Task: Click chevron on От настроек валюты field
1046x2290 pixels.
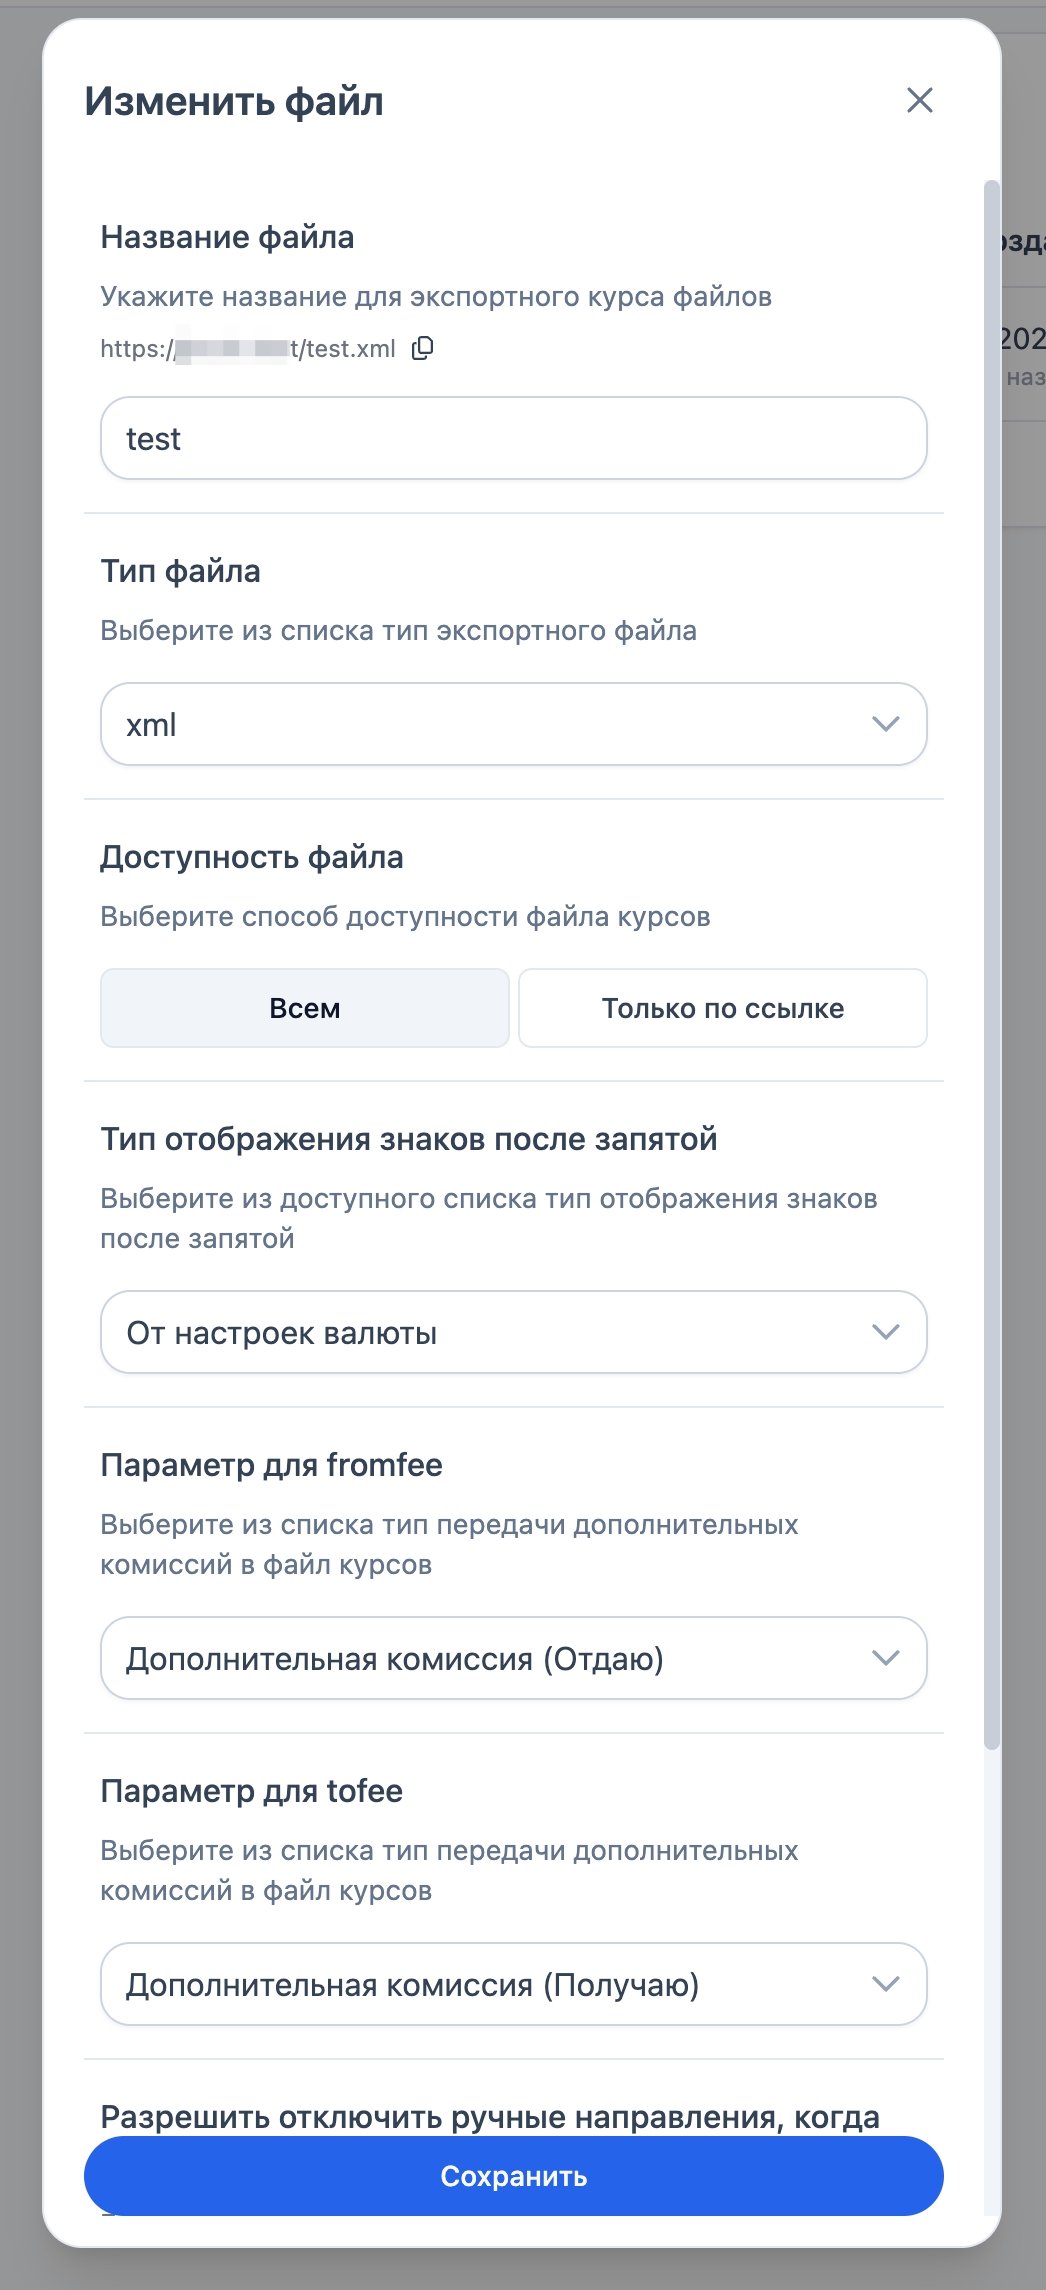Action: tap(885, 1332)
